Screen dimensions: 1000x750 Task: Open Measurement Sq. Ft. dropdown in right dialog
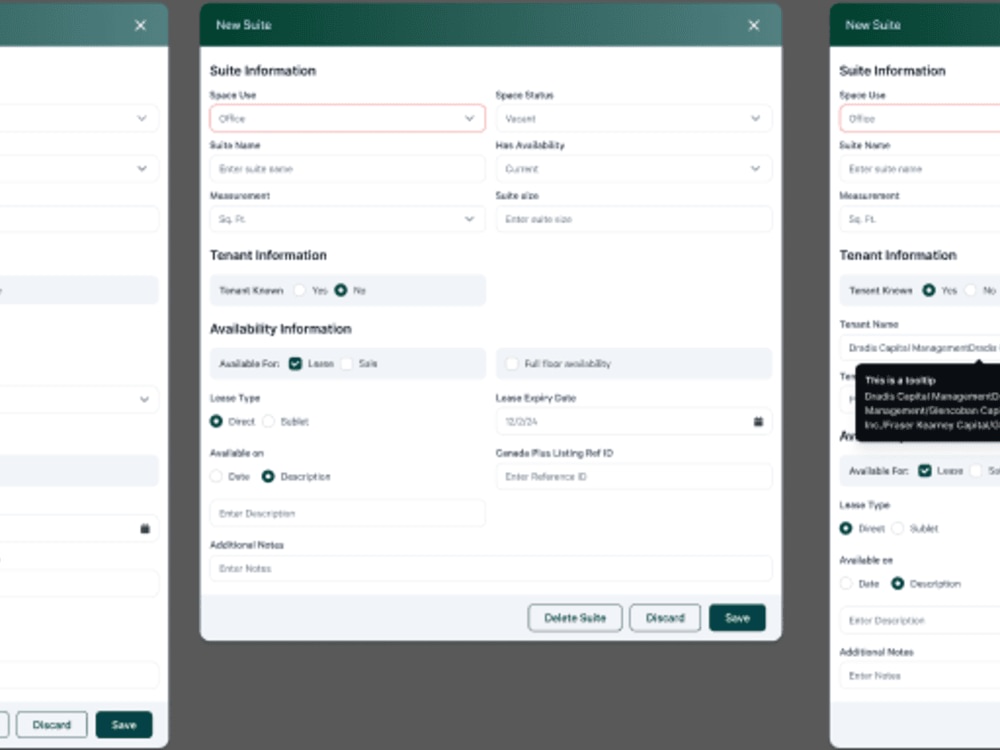(920, 219)
